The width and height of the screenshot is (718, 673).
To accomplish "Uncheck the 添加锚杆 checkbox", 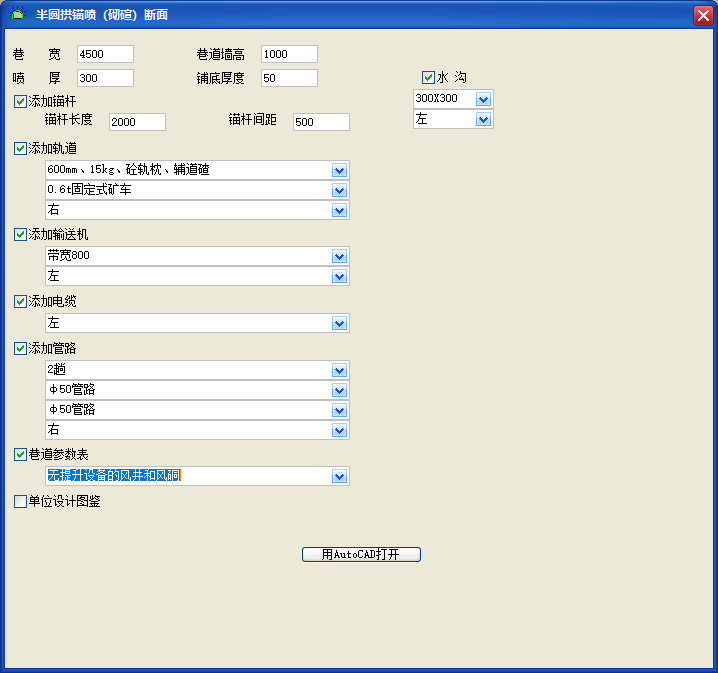I will pos(20,101).
